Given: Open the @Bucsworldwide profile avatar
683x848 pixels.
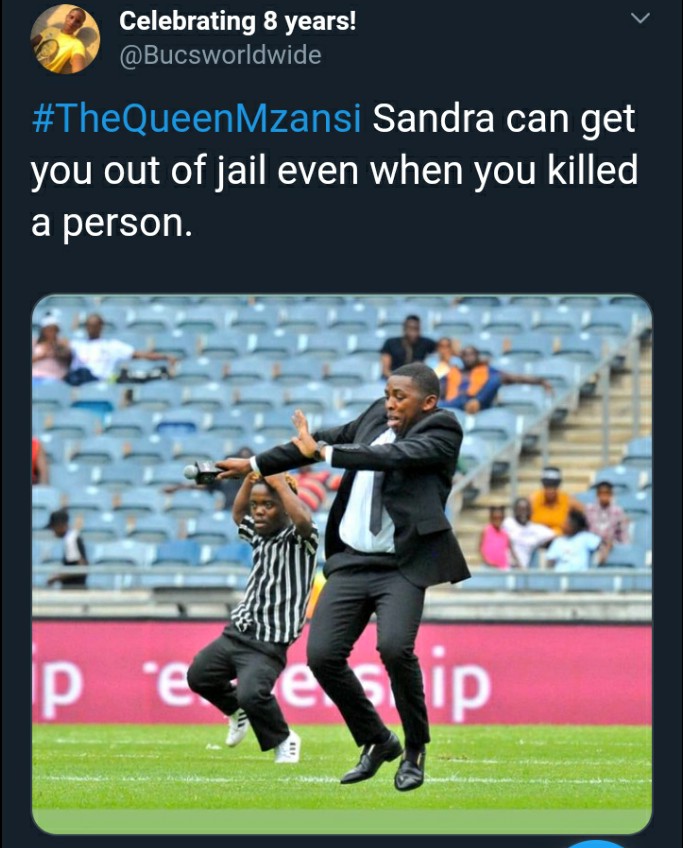Looking at the screenshot, I should click(x=65, y=39).
